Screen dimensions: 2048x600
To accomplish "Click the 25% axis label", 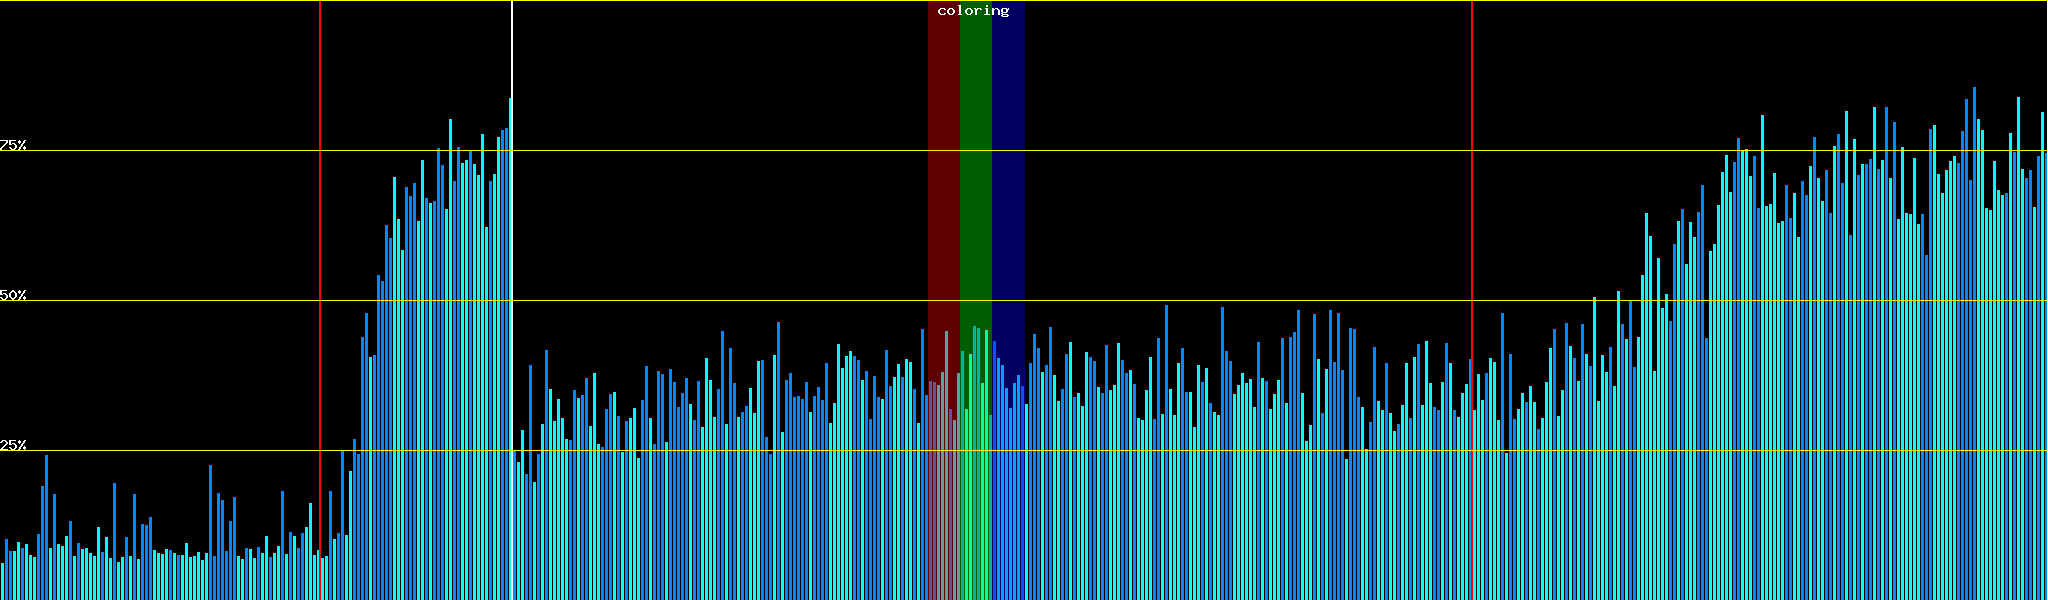I will (x=13, y=445).
